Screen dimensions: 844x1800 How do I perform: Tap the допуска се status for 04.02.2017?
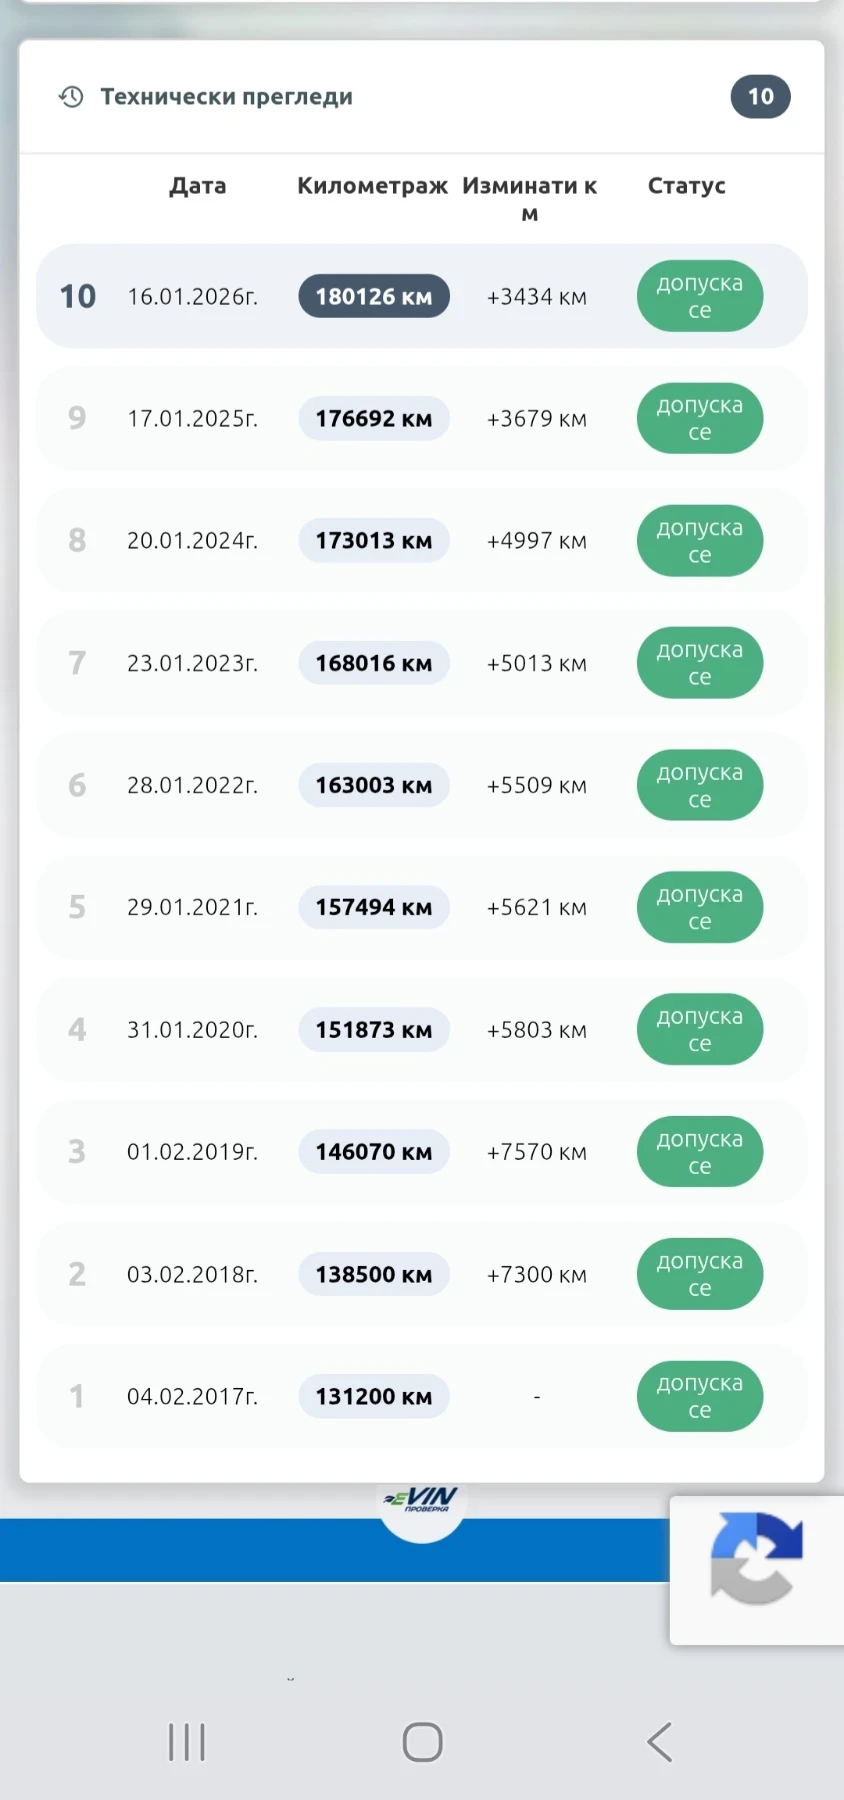(699, 1396)
